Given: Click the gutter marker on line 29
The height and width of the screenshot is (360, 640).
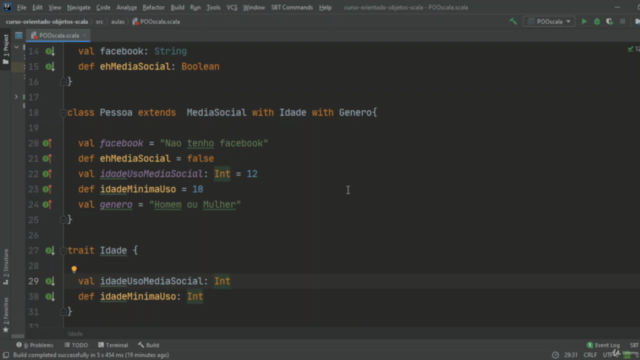Looking at the screenshot, I should tap(50, 281).
